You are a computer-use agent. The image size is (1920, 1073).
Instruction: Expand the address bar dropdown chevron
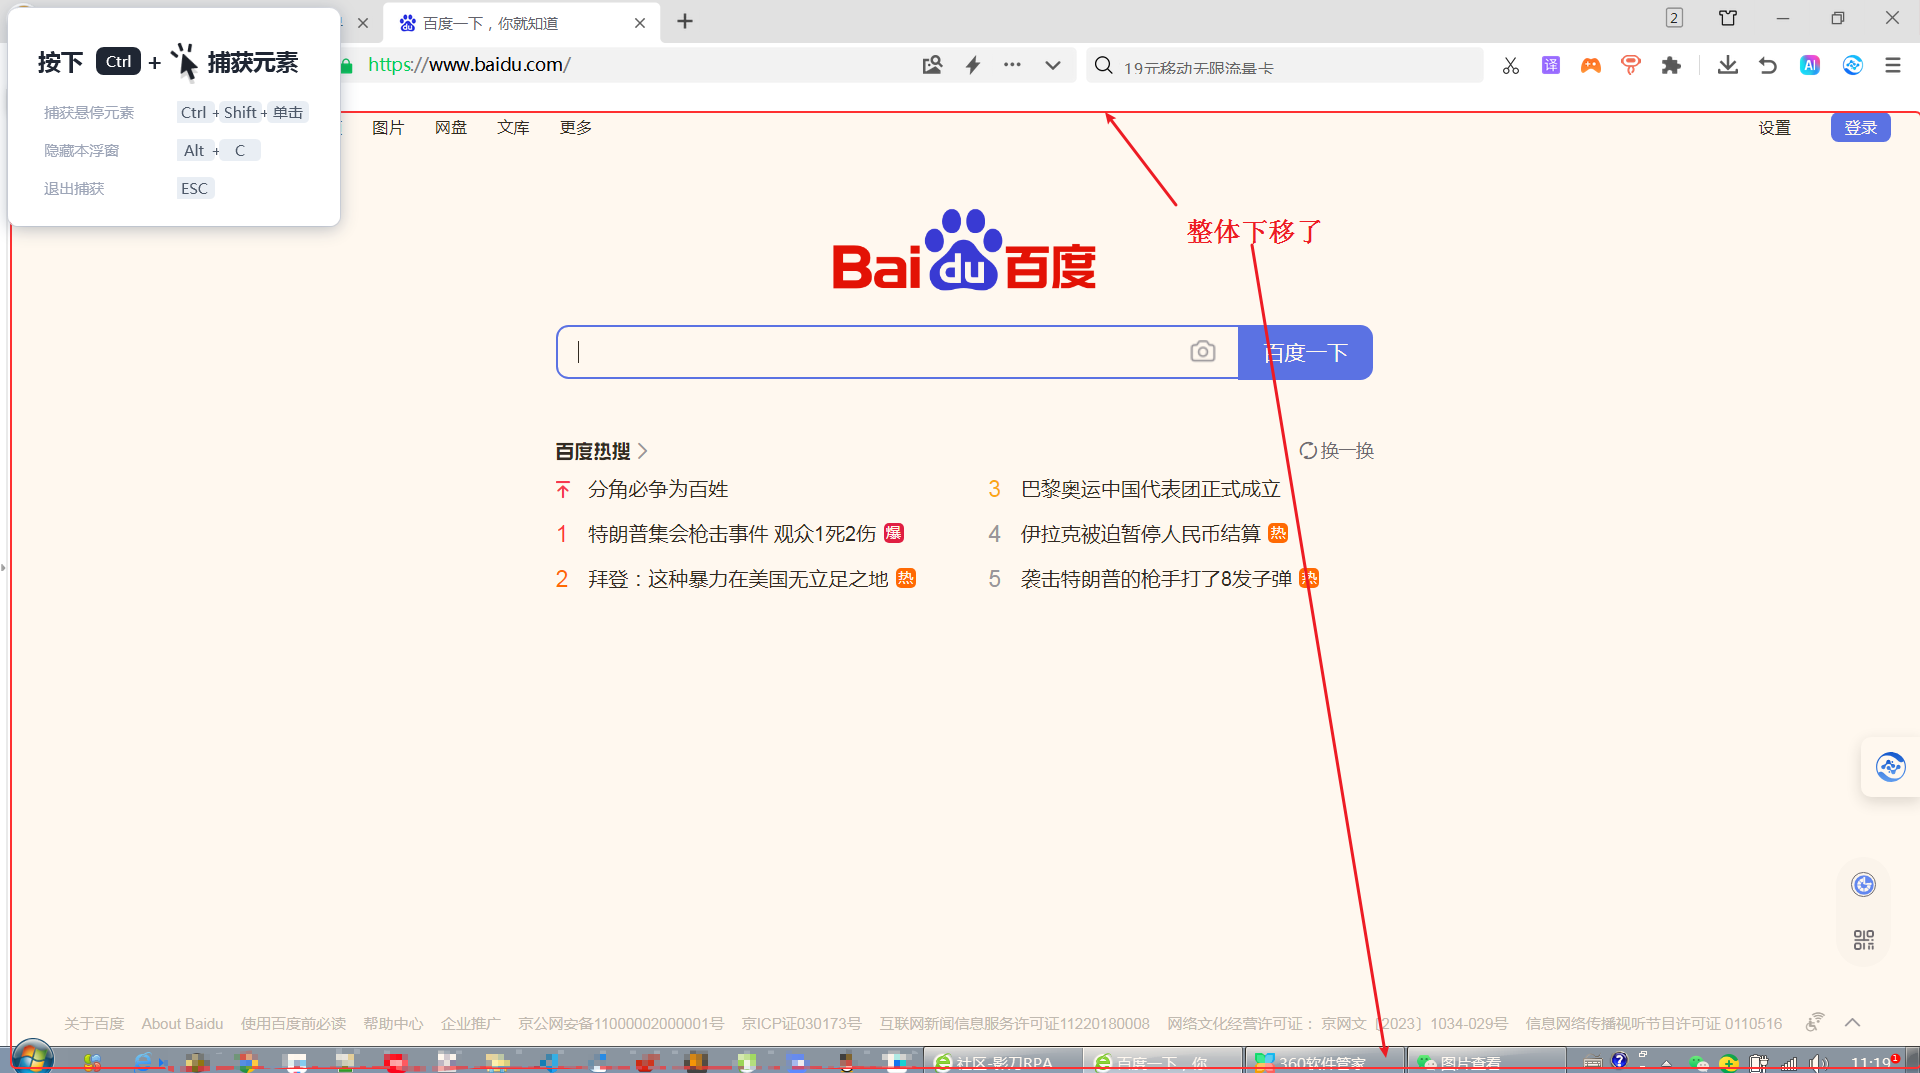[x=1053, y=66]
